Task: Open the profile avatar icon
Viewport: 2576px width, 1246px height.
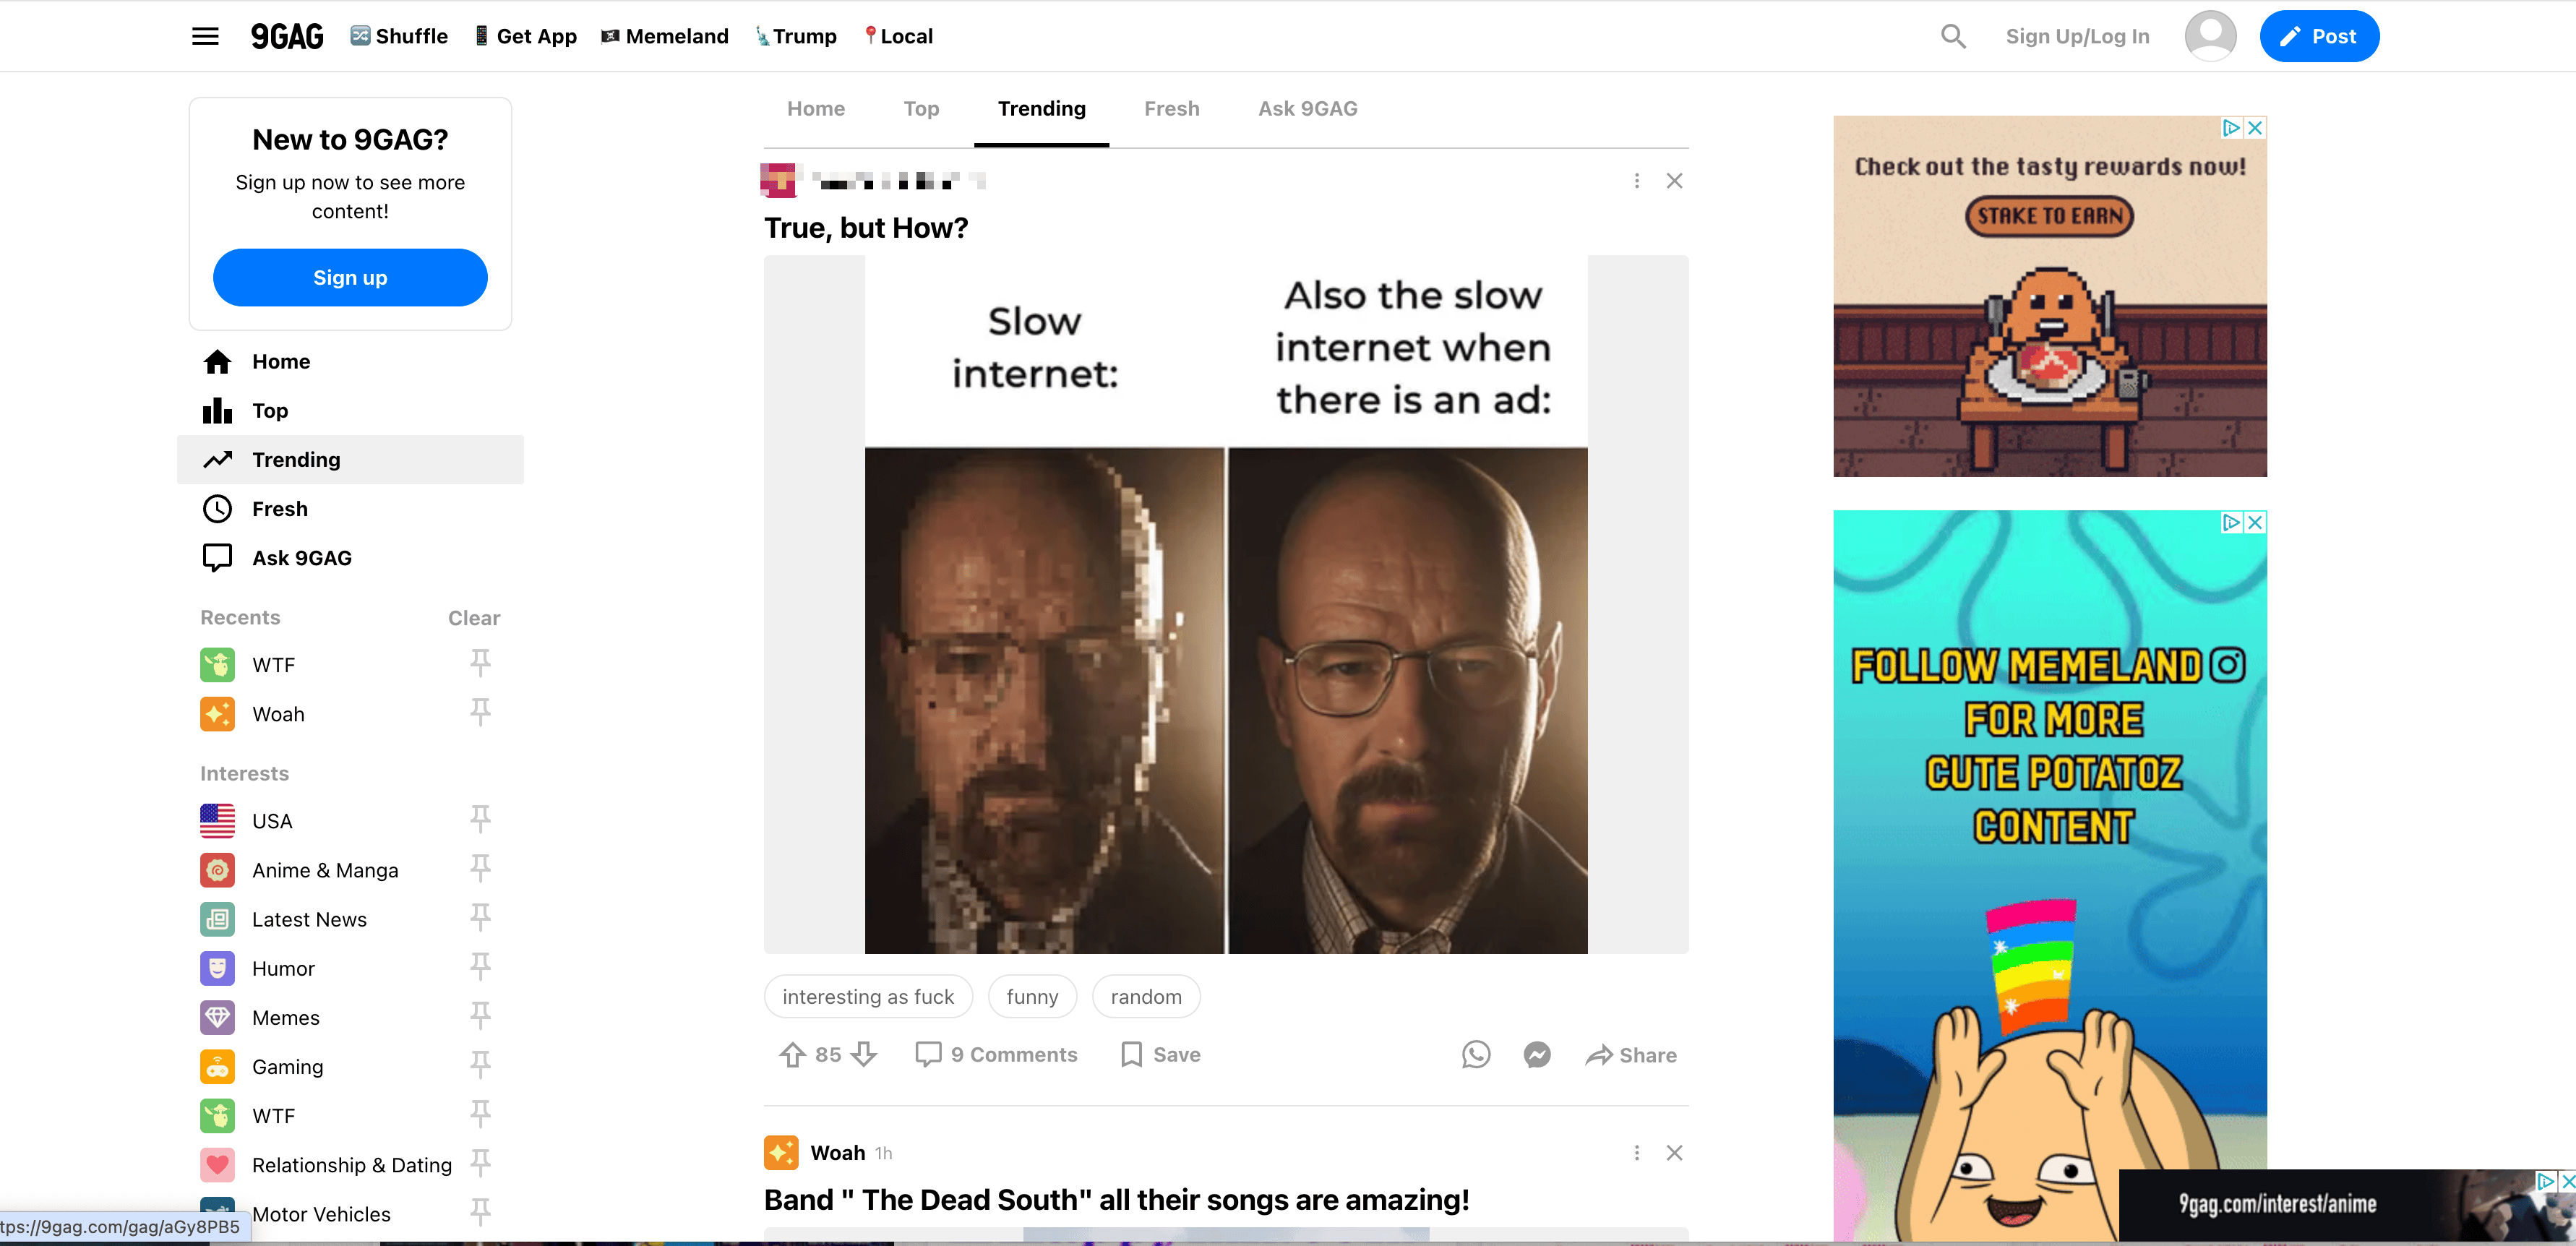Action: click(x=2210, y=36)
